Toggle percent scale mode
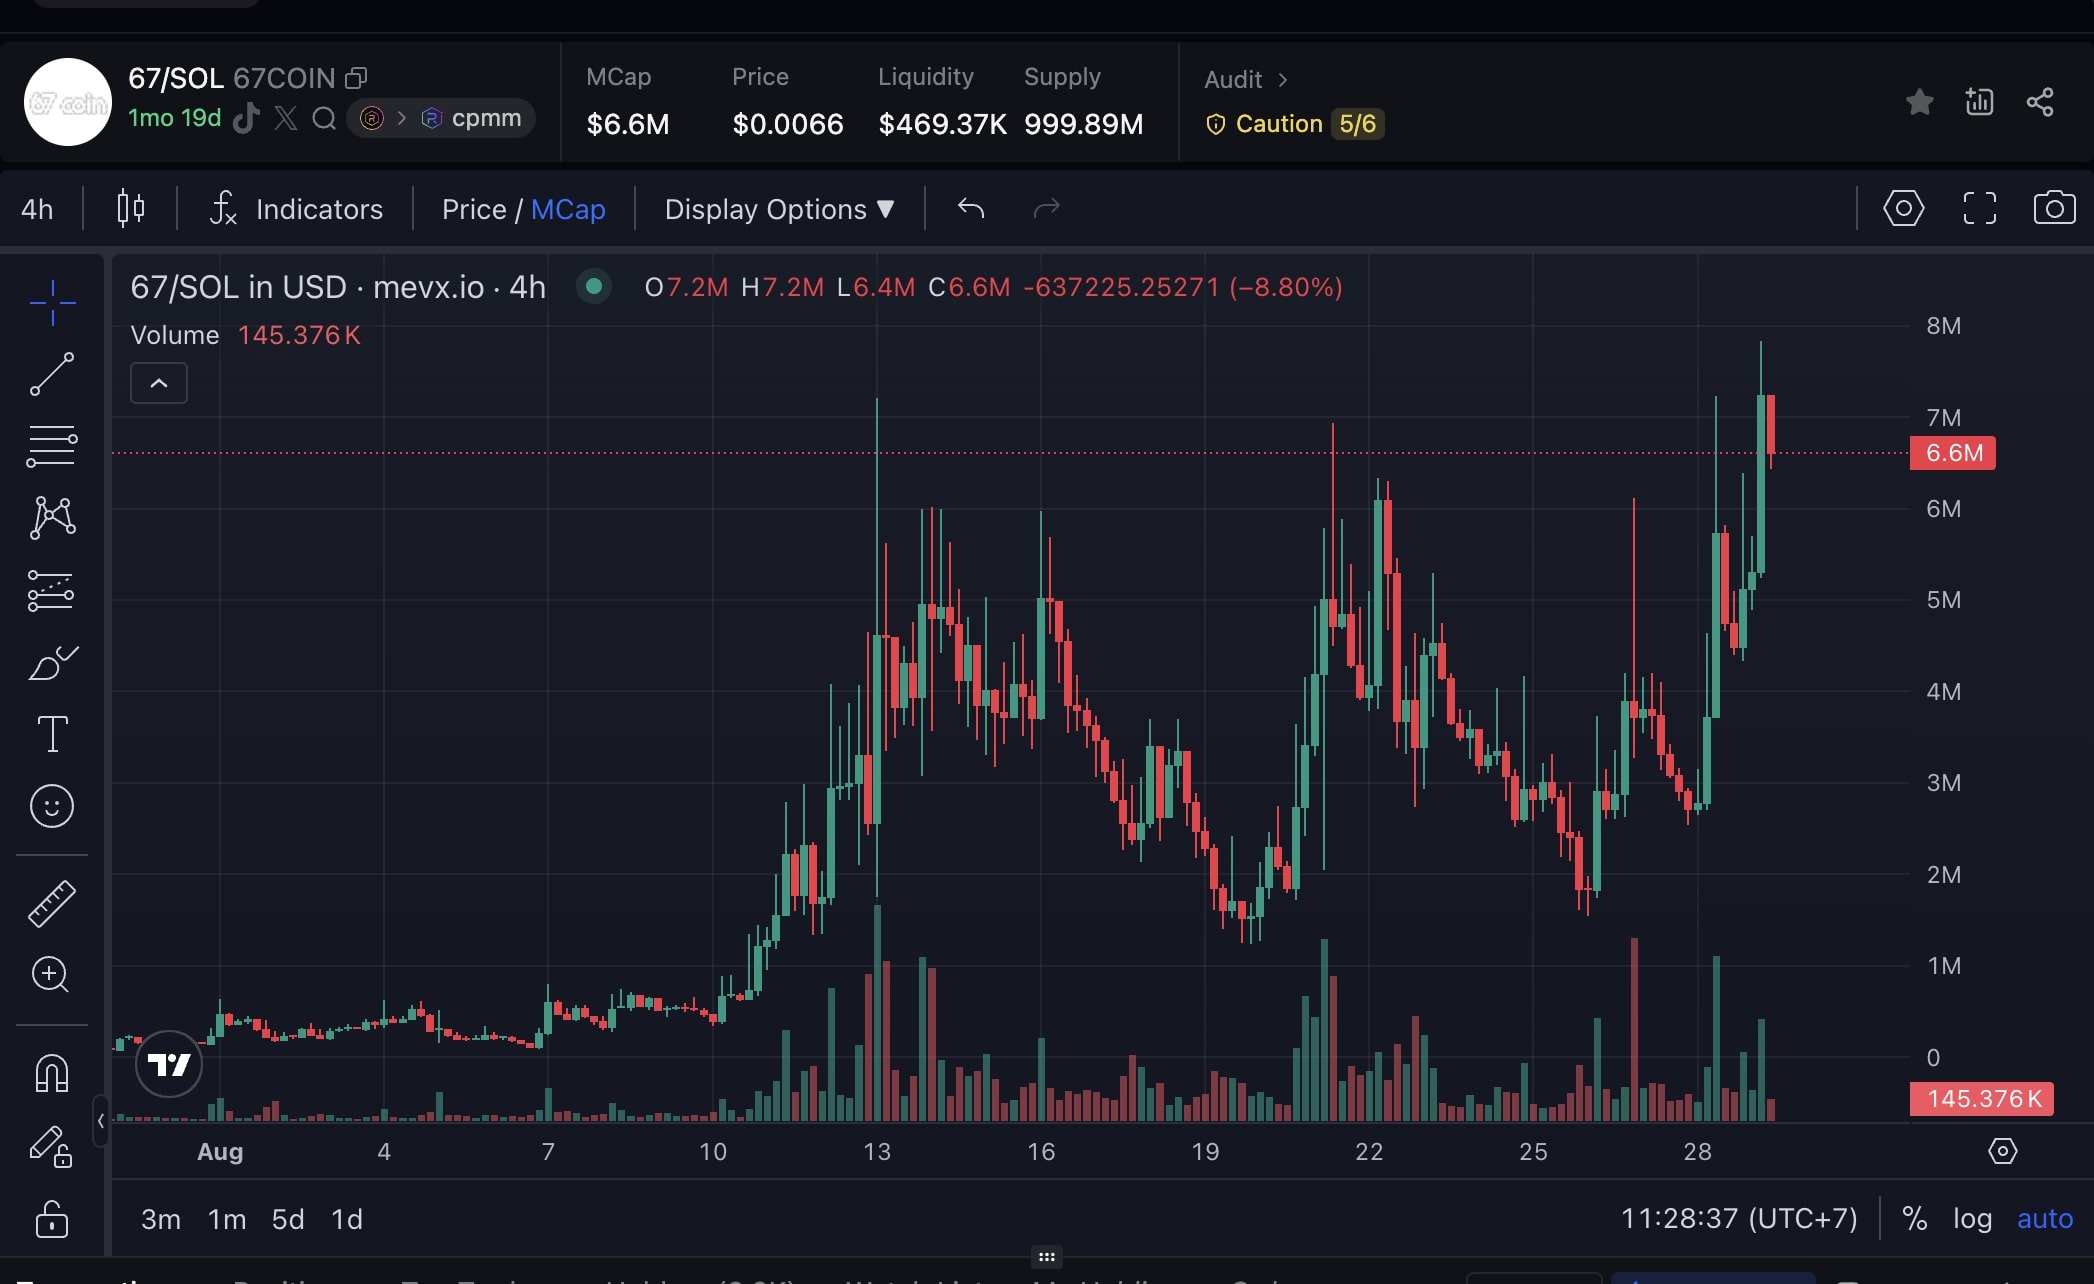Image resolution: width=2094 pixels, height=1284 pixels. [1914, 1218]
